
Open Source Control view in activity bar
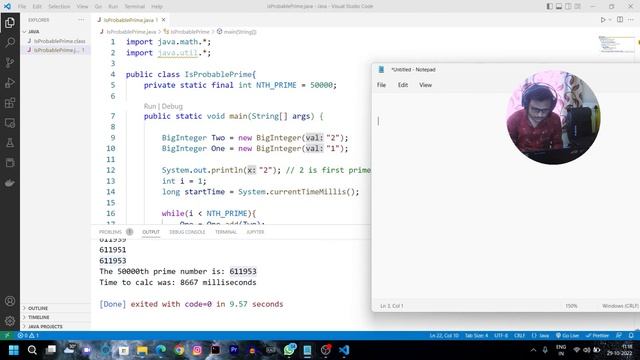point(10,62)
